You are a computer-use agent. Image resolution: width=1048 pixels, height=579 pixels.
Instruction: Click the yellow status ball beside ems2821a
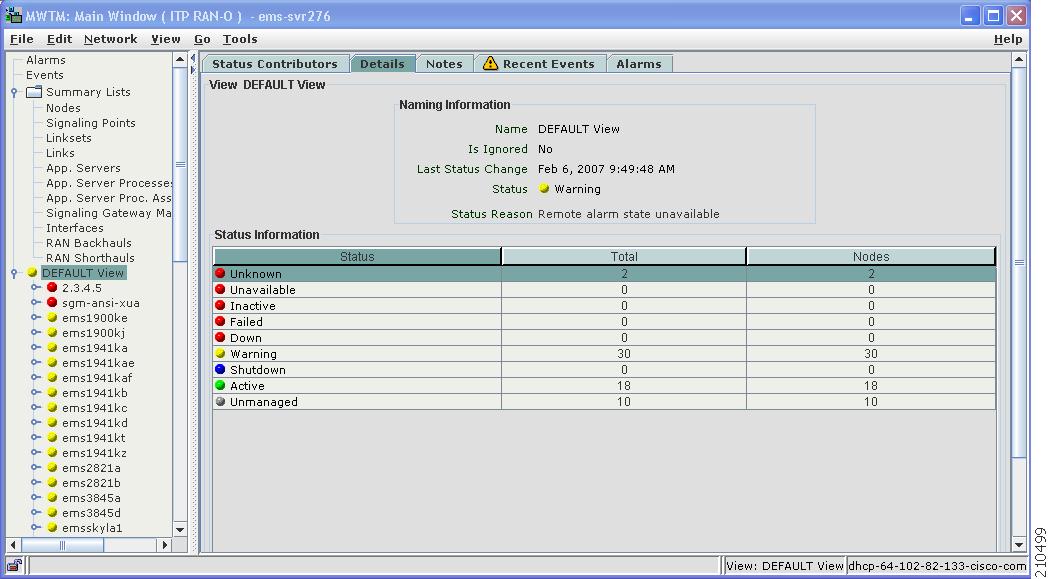coord(52,467)
